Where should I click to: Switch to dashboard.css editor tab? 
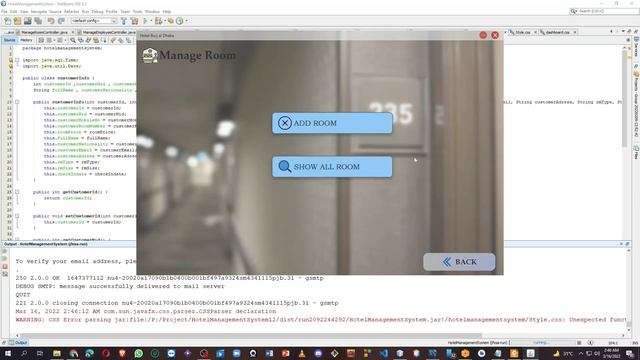(558, 32)
